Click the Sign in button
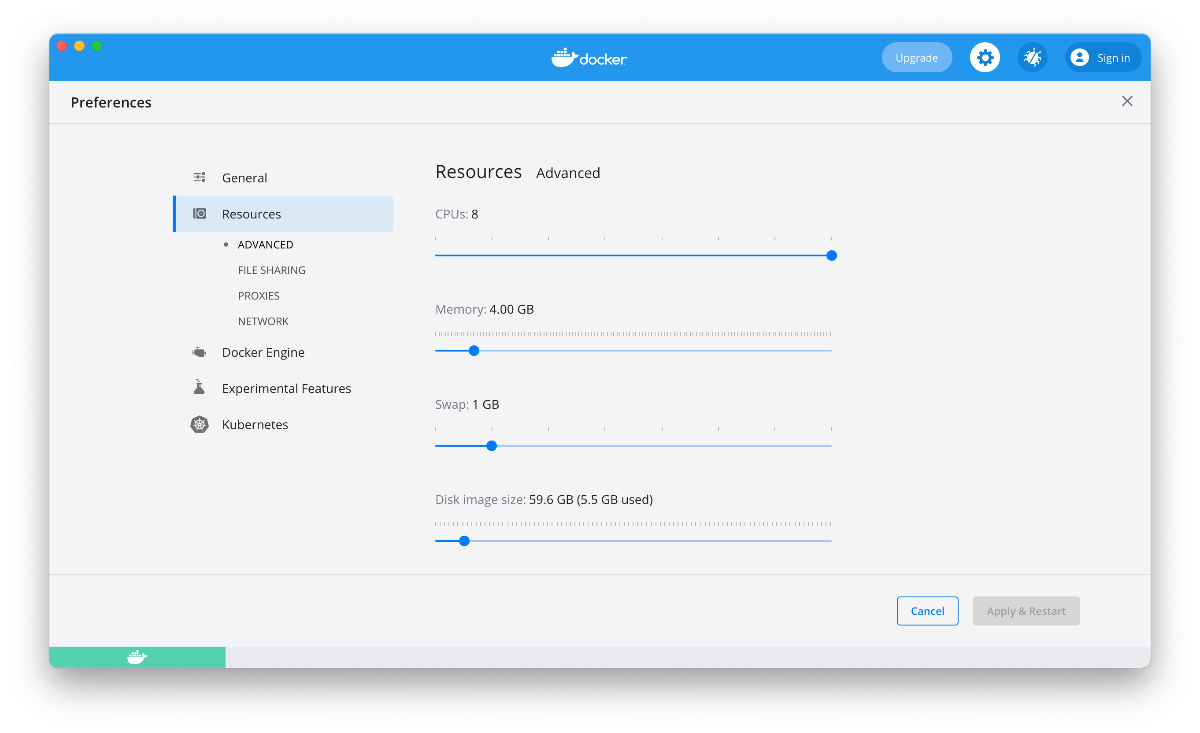 (1103, 58)
